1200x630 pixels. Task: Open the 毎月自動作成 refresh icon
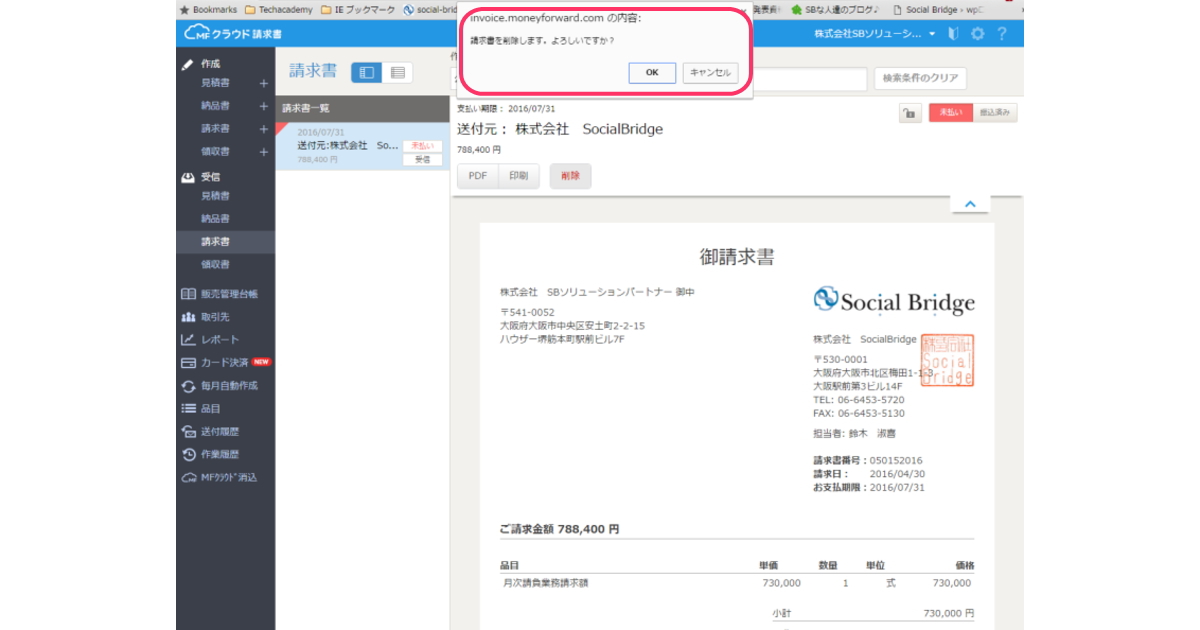coord(188,386)
